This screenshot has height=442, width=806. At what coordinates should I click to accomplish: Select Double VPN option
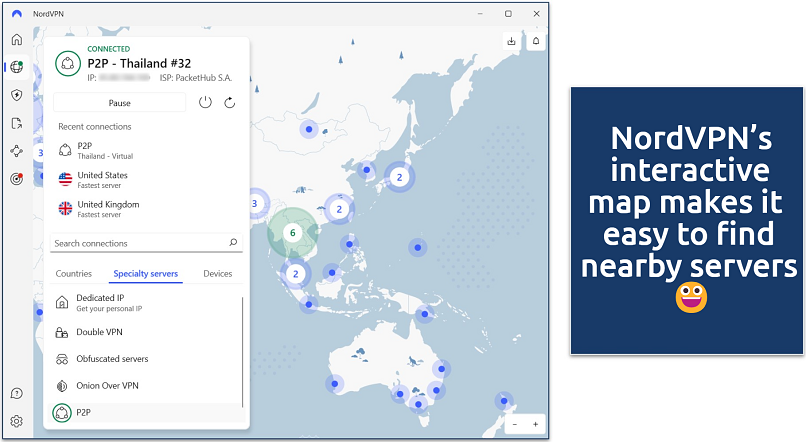146,332
